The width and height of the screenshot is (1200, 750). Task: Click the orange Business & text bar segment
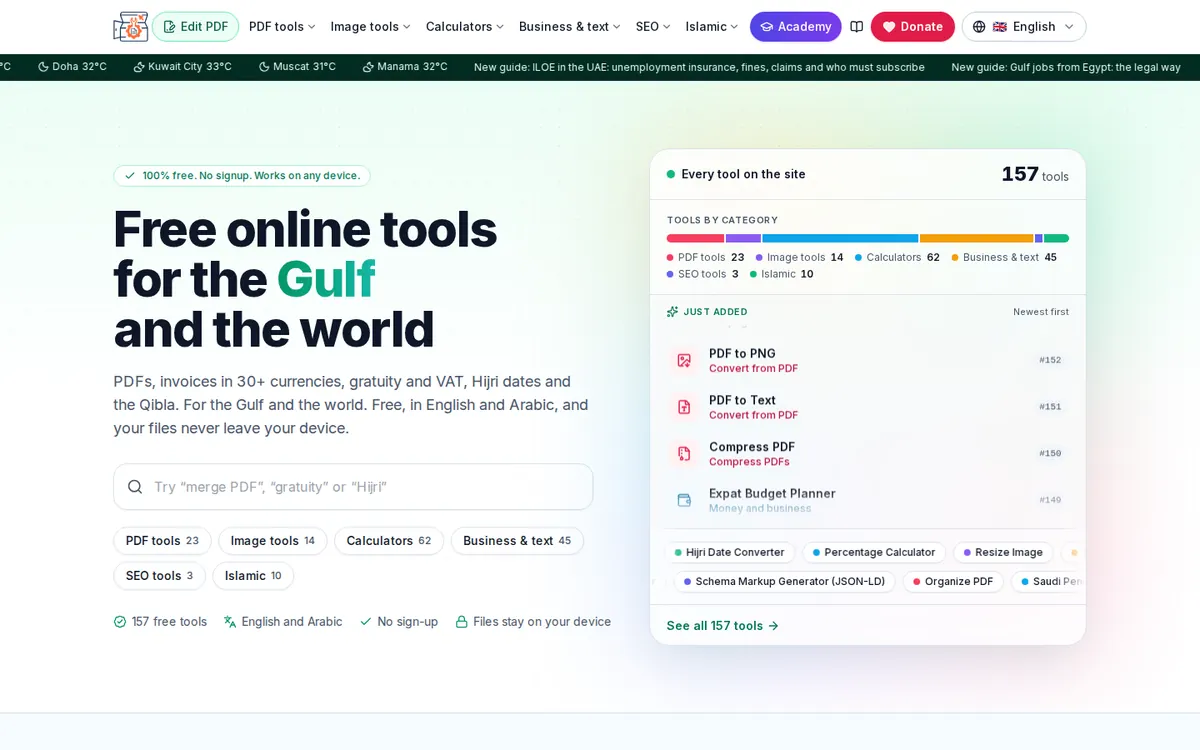pos(976,238)
